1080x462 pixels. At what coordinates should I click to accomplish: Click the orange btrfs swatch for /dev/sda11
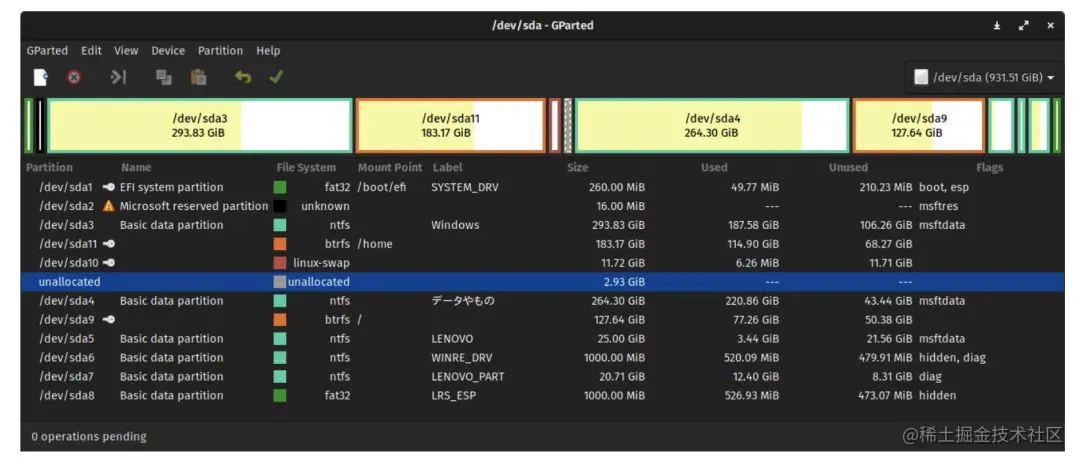point(280,244)
